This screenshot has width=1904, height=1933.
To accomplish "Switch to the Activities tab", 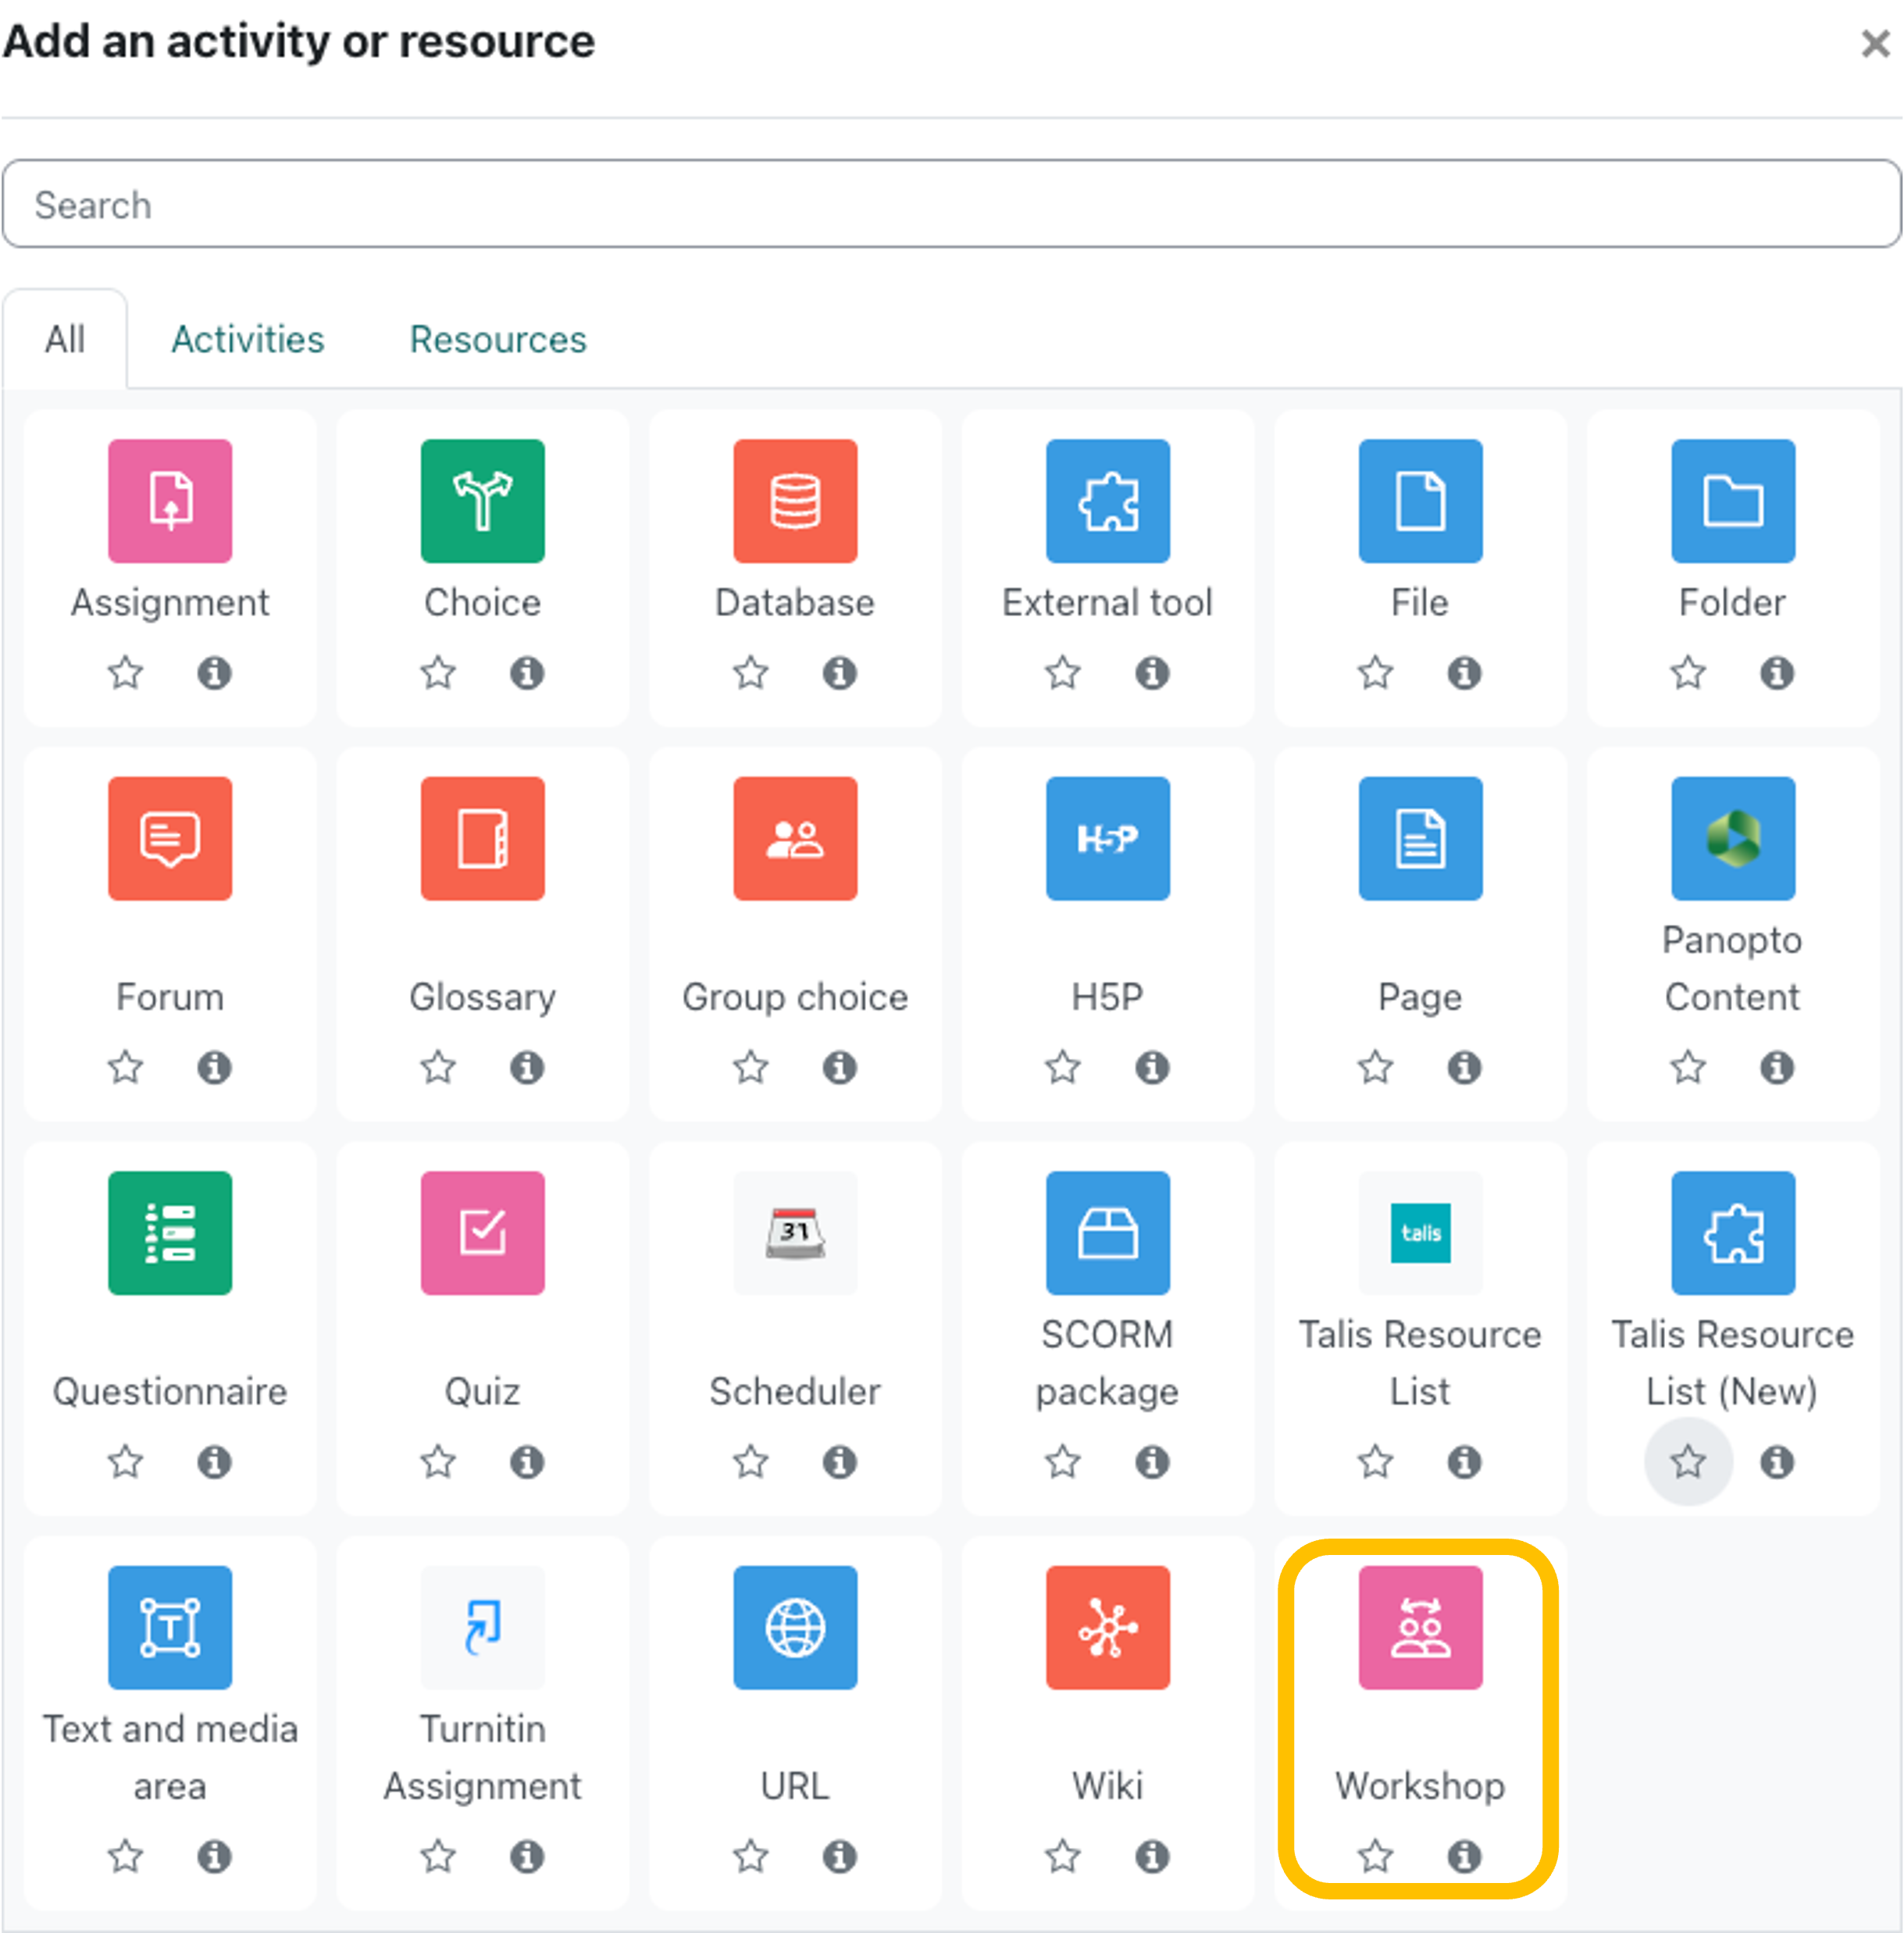I will (247, 339).
